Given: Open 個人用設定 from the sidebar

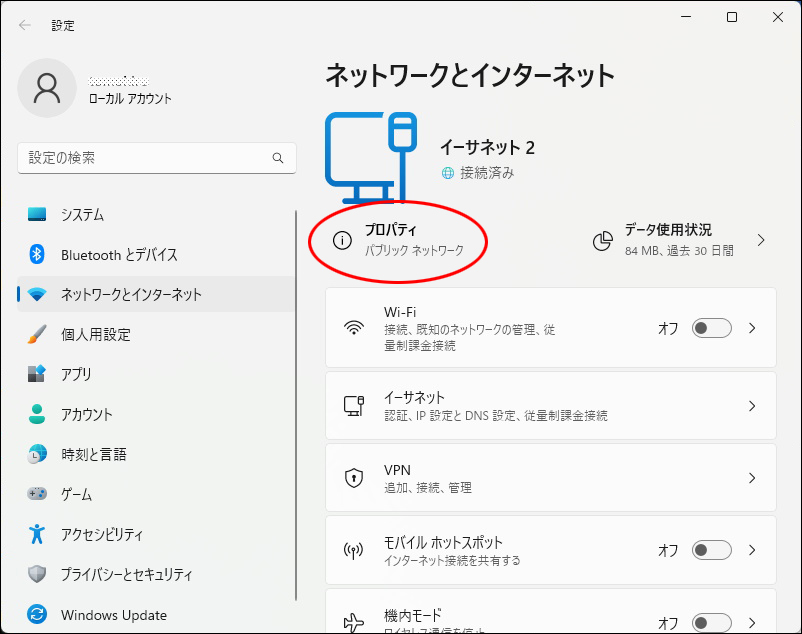Looking at the screenshot, I should pyautogui.click(x=95, y=335).
